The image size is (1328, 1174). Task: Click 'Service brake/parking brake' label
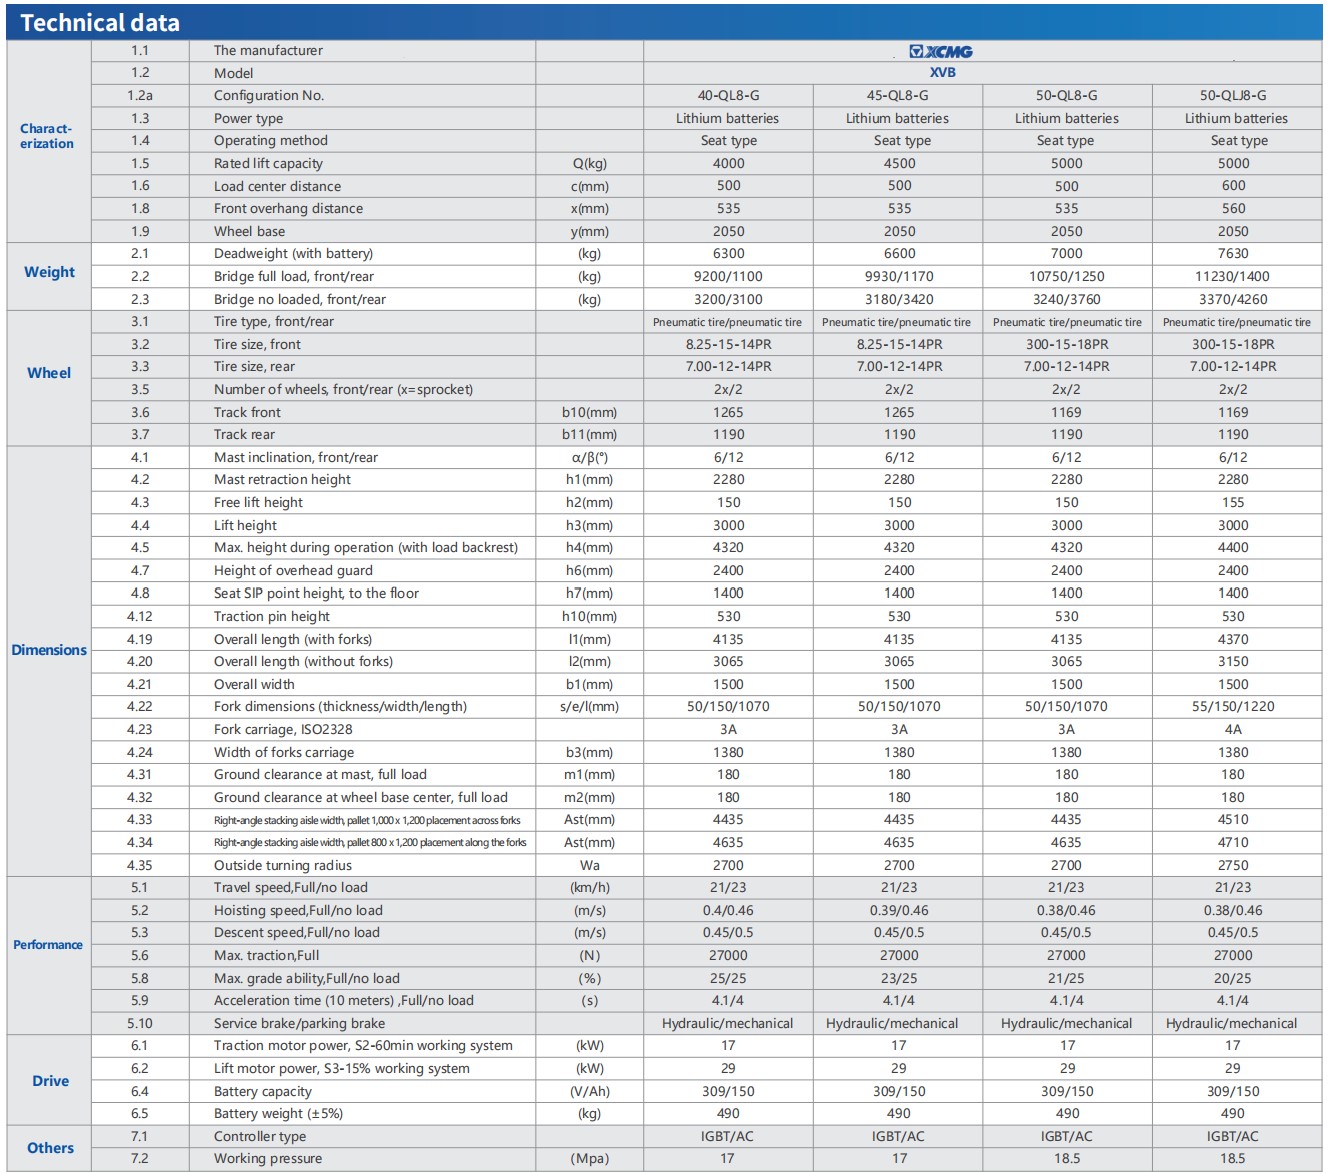pyautogui.click(x=299, y=1024)
